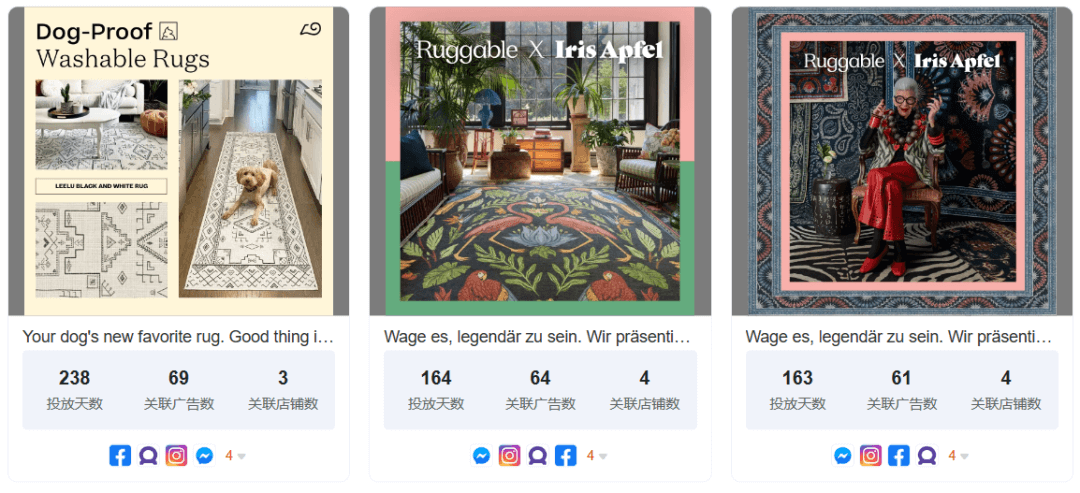This screenshot has height=493, width=1080.
Task: Expand platform count arrow on middle card
Action: click(x=603, y=456)
